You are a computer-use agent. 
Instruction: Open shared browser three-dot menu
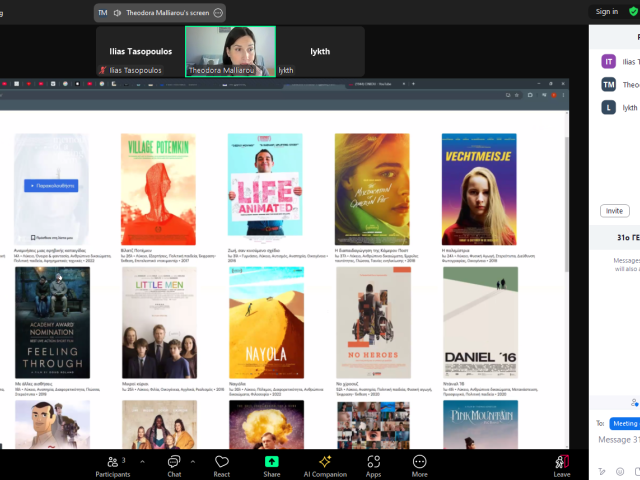click(563, 95)
